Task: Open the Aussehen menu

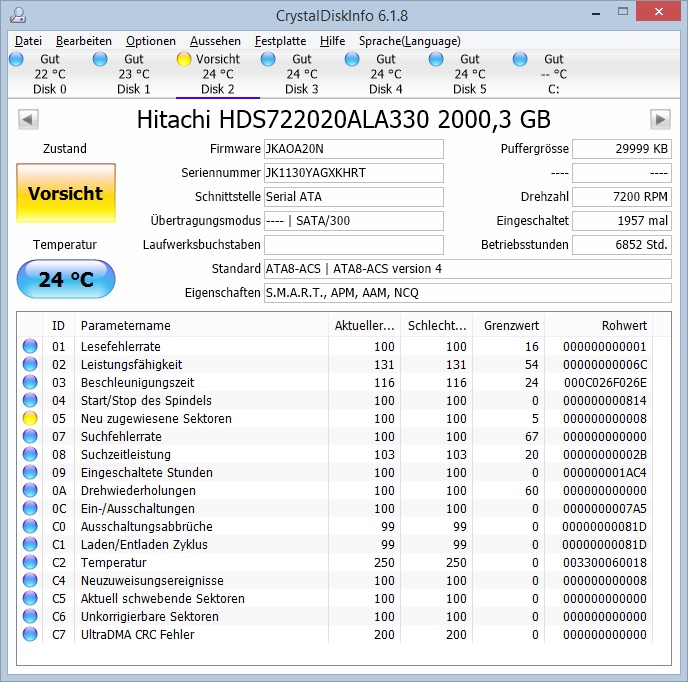Action: click(x=215, y=41)
